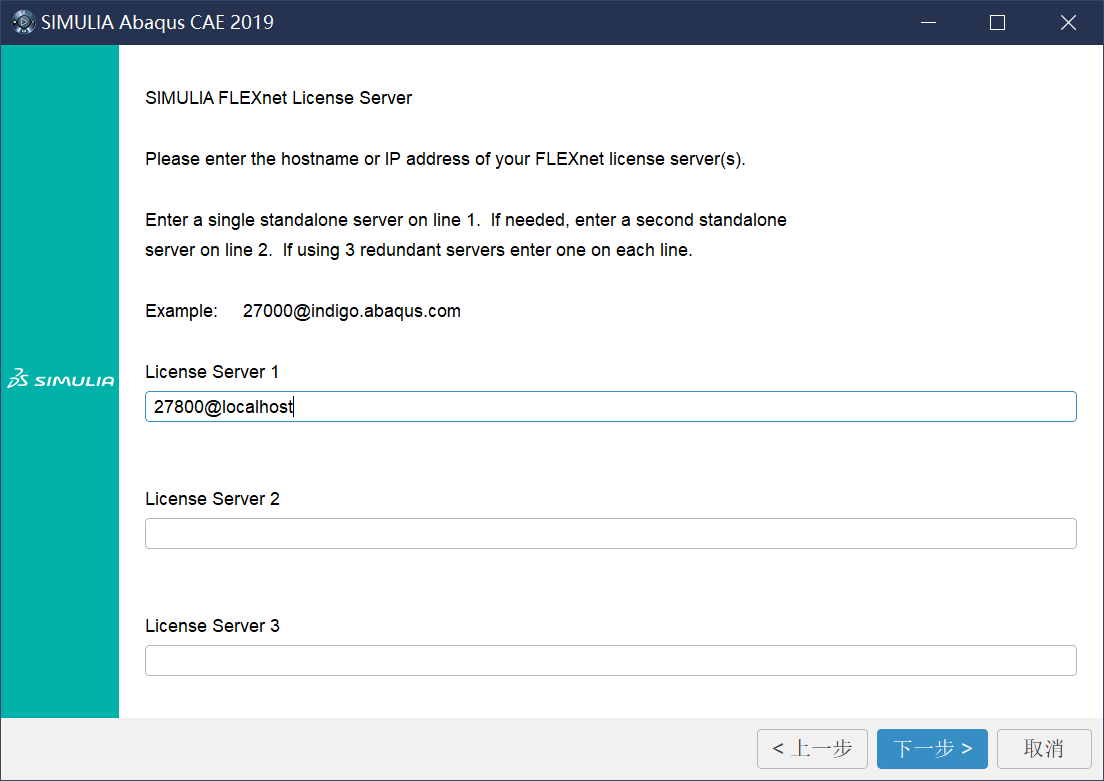Focus the License Server 1 input field
This screenshot has height=781, width=1104.
(610, 406)
